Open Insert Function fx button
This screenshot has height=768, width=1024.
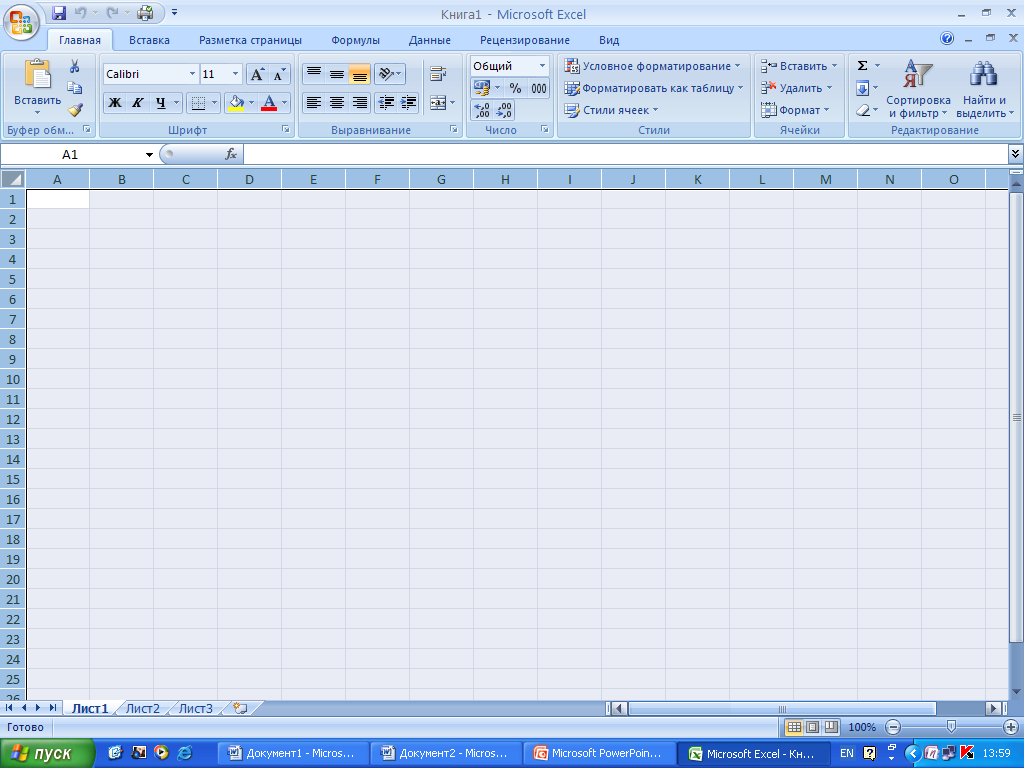(231, 154)
